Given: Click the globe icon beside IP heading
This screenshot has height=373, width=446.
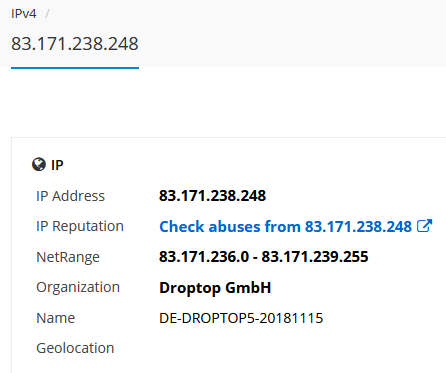Looking at the screenshot, I should point(39,164).
